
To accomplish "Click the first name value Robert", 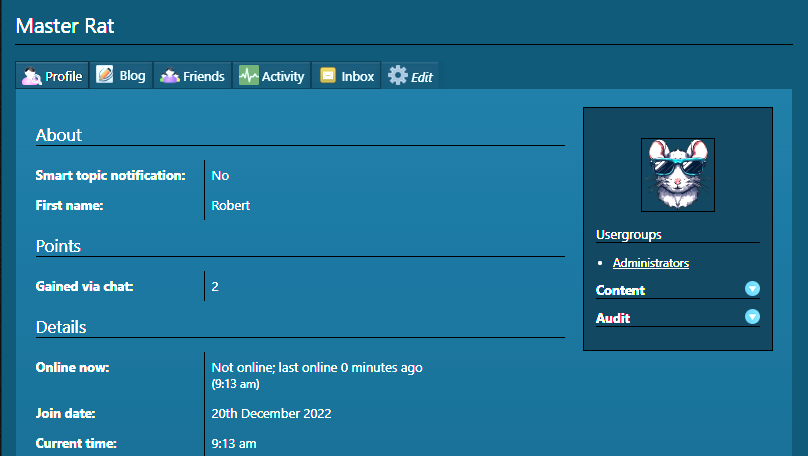I will pos(231,206).
